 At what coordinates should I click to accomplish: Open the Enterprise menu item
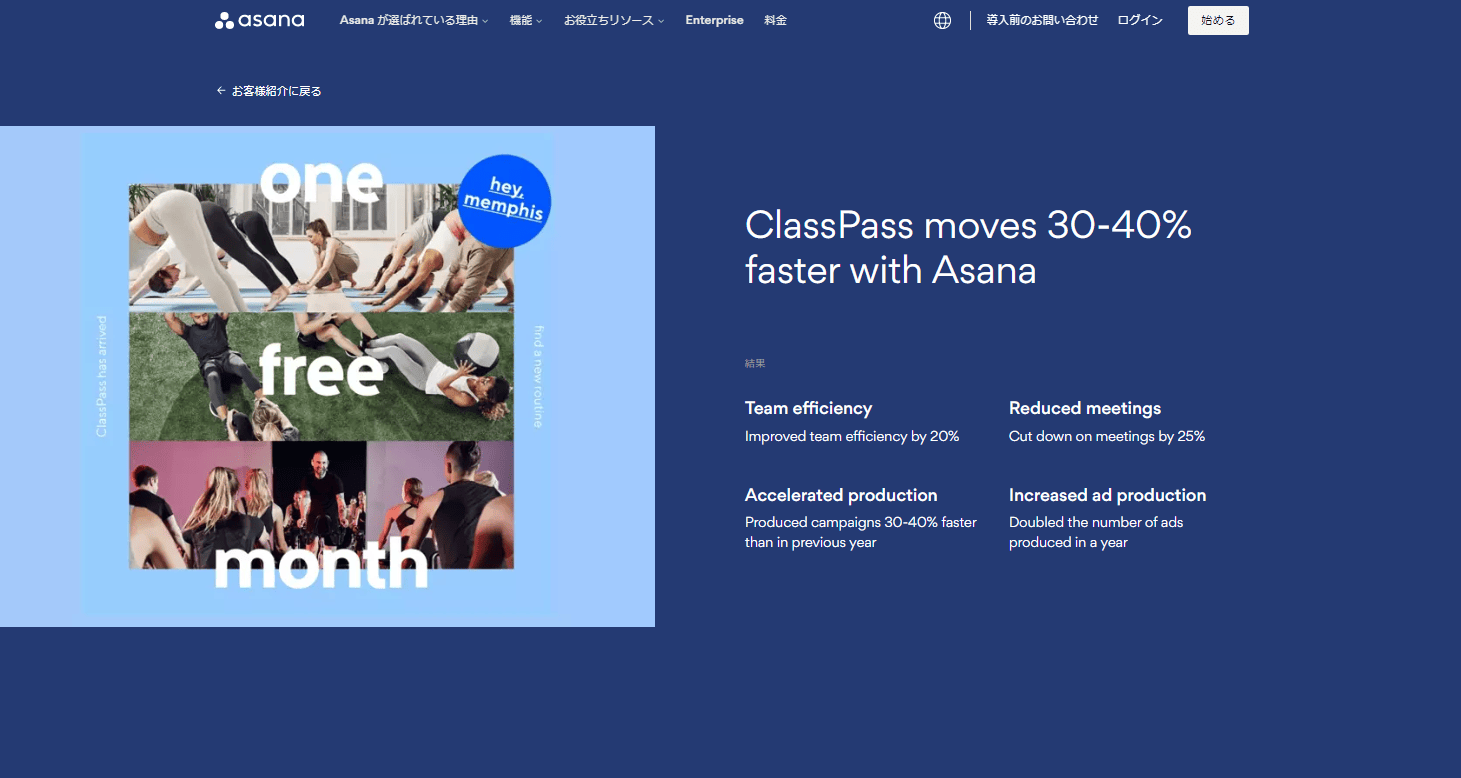click(714, 20)
